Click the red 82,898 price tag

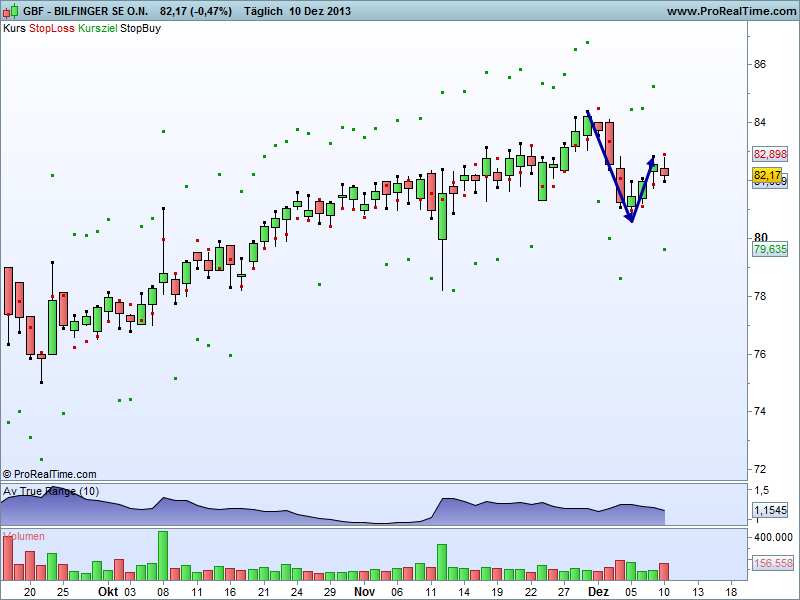770,154
